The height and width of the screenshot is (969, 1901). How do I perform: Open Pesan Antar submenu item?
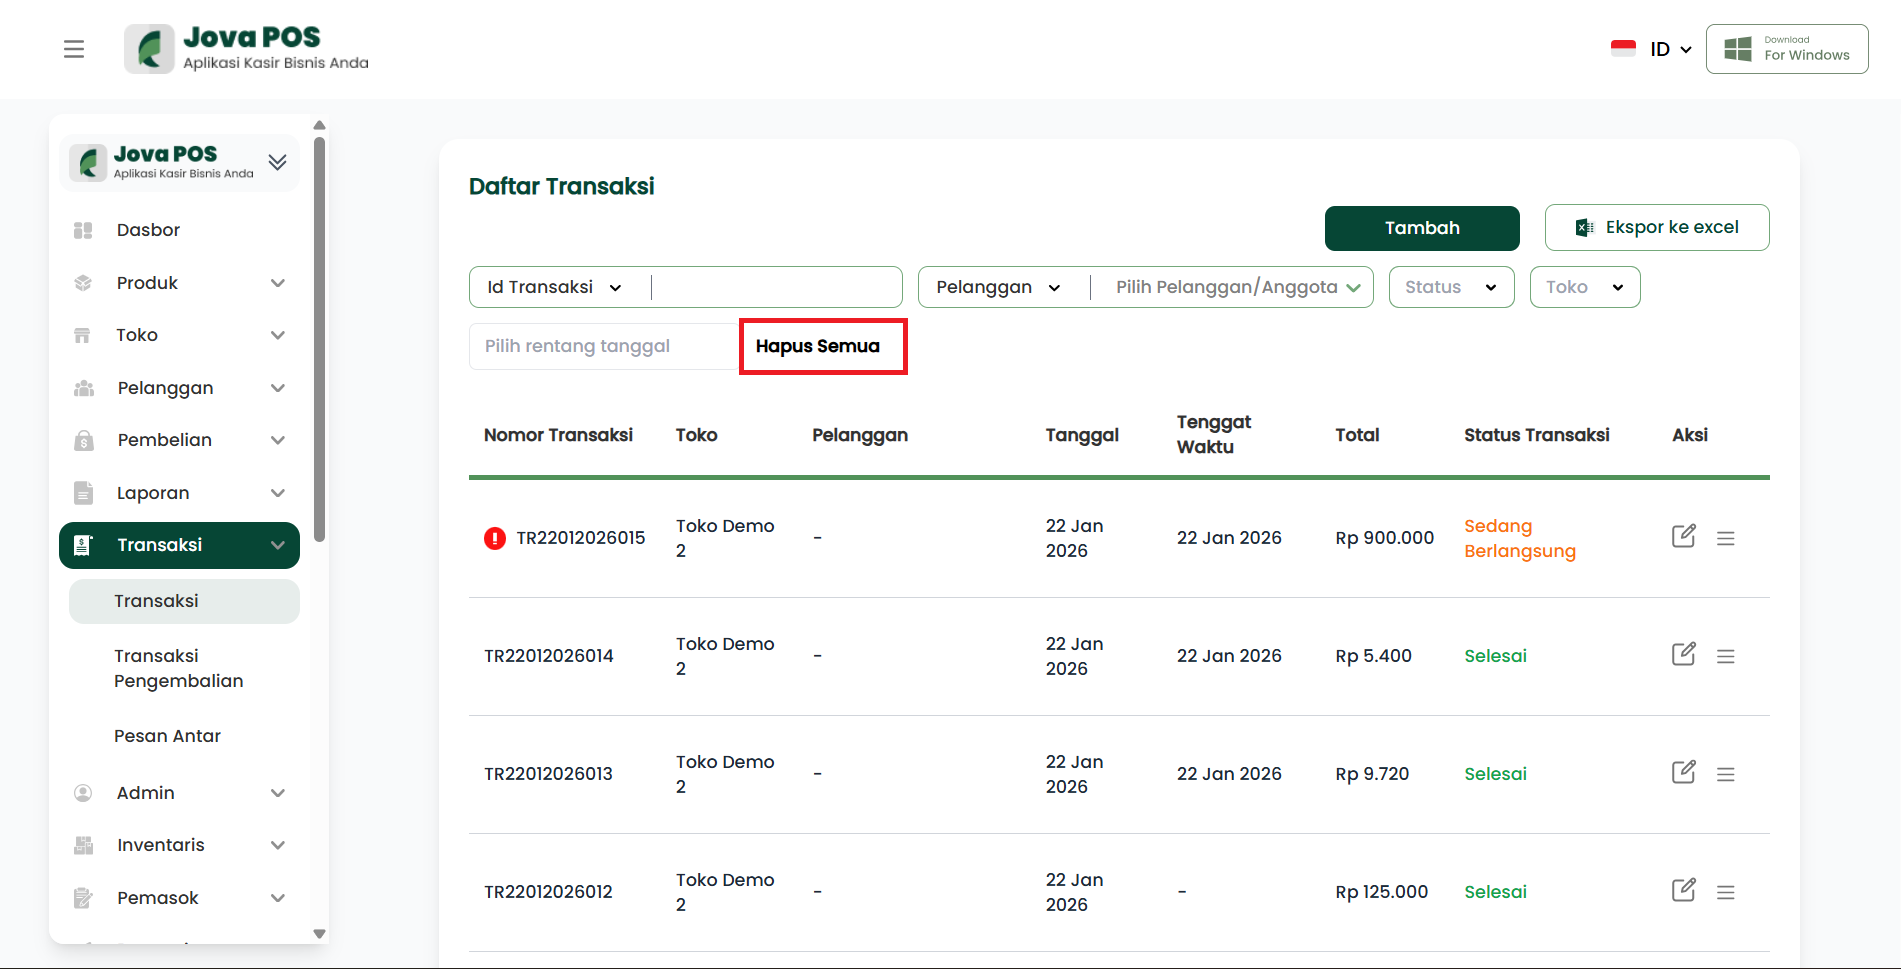[167, 736]
